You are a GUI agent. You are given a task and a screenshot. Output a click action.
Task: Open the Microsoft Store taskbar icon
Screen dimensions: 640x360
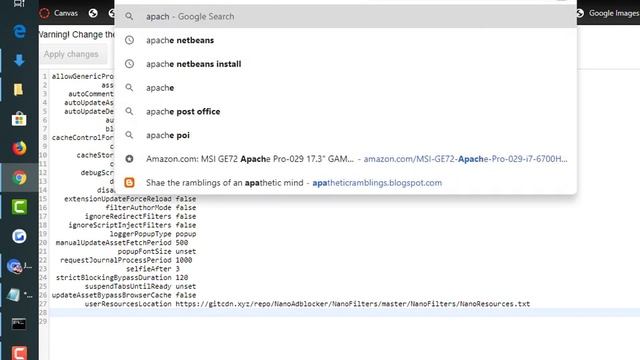19,119
